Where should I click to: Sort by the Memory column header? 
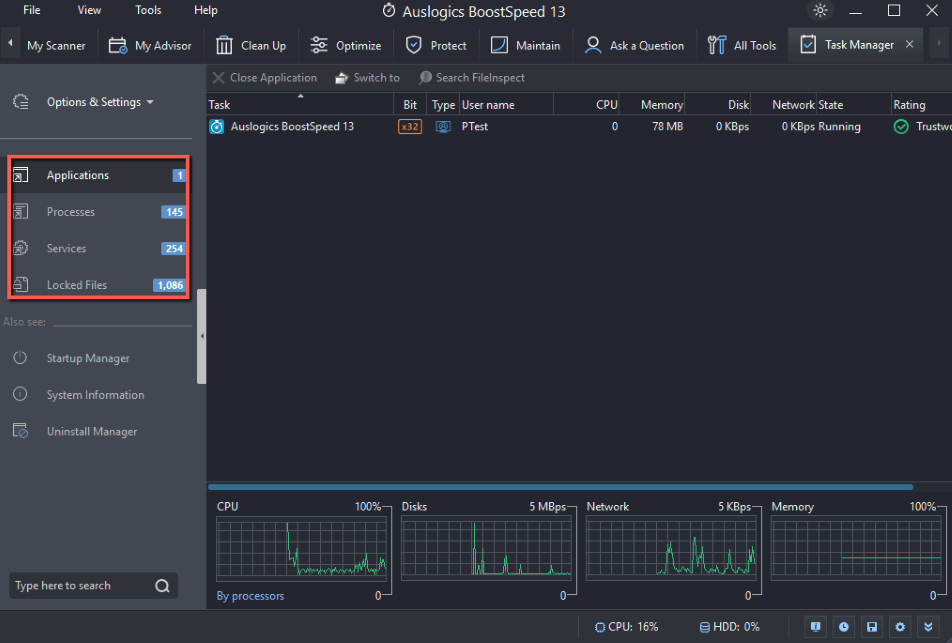(x=652, y=104)
